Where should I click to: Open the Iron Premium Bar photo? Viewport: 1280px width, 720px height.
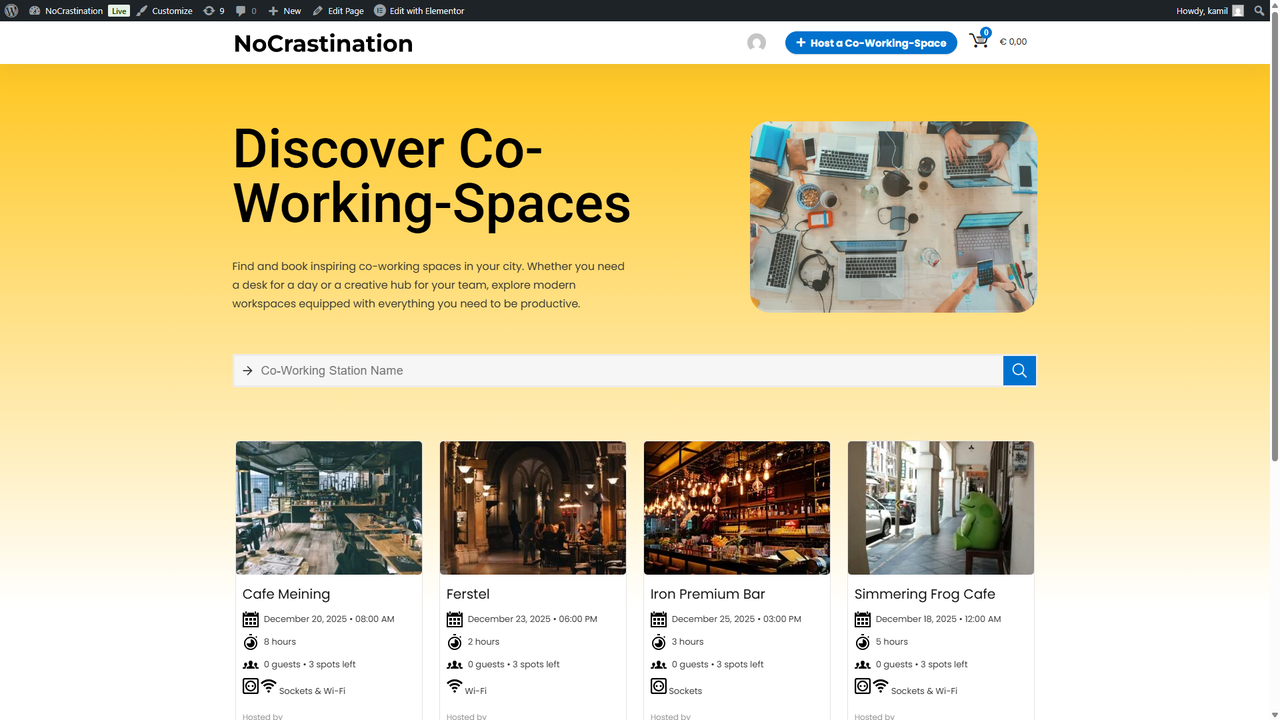pyautogui.click(x=737, y=508)
